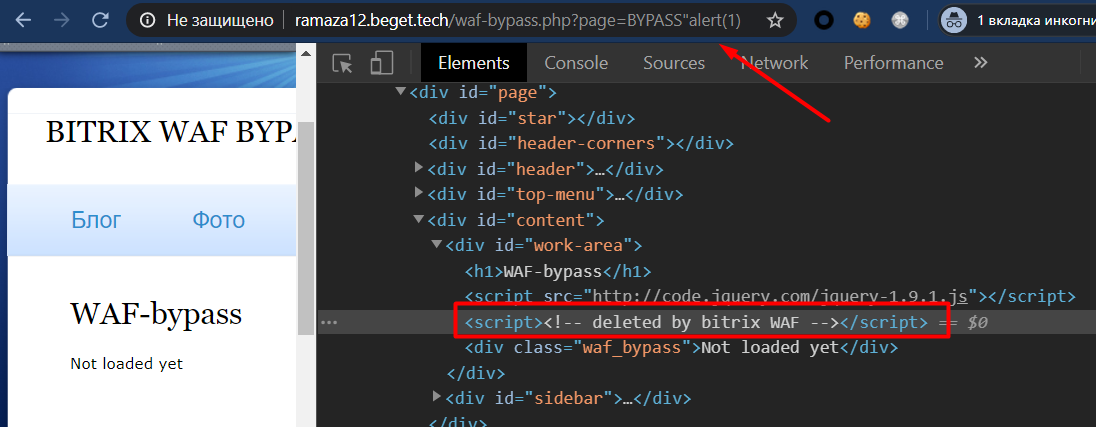The width and height of the screenshot is (1096, 427).
Task: Click the URL in the address bar
Action: tap(518, 21)
